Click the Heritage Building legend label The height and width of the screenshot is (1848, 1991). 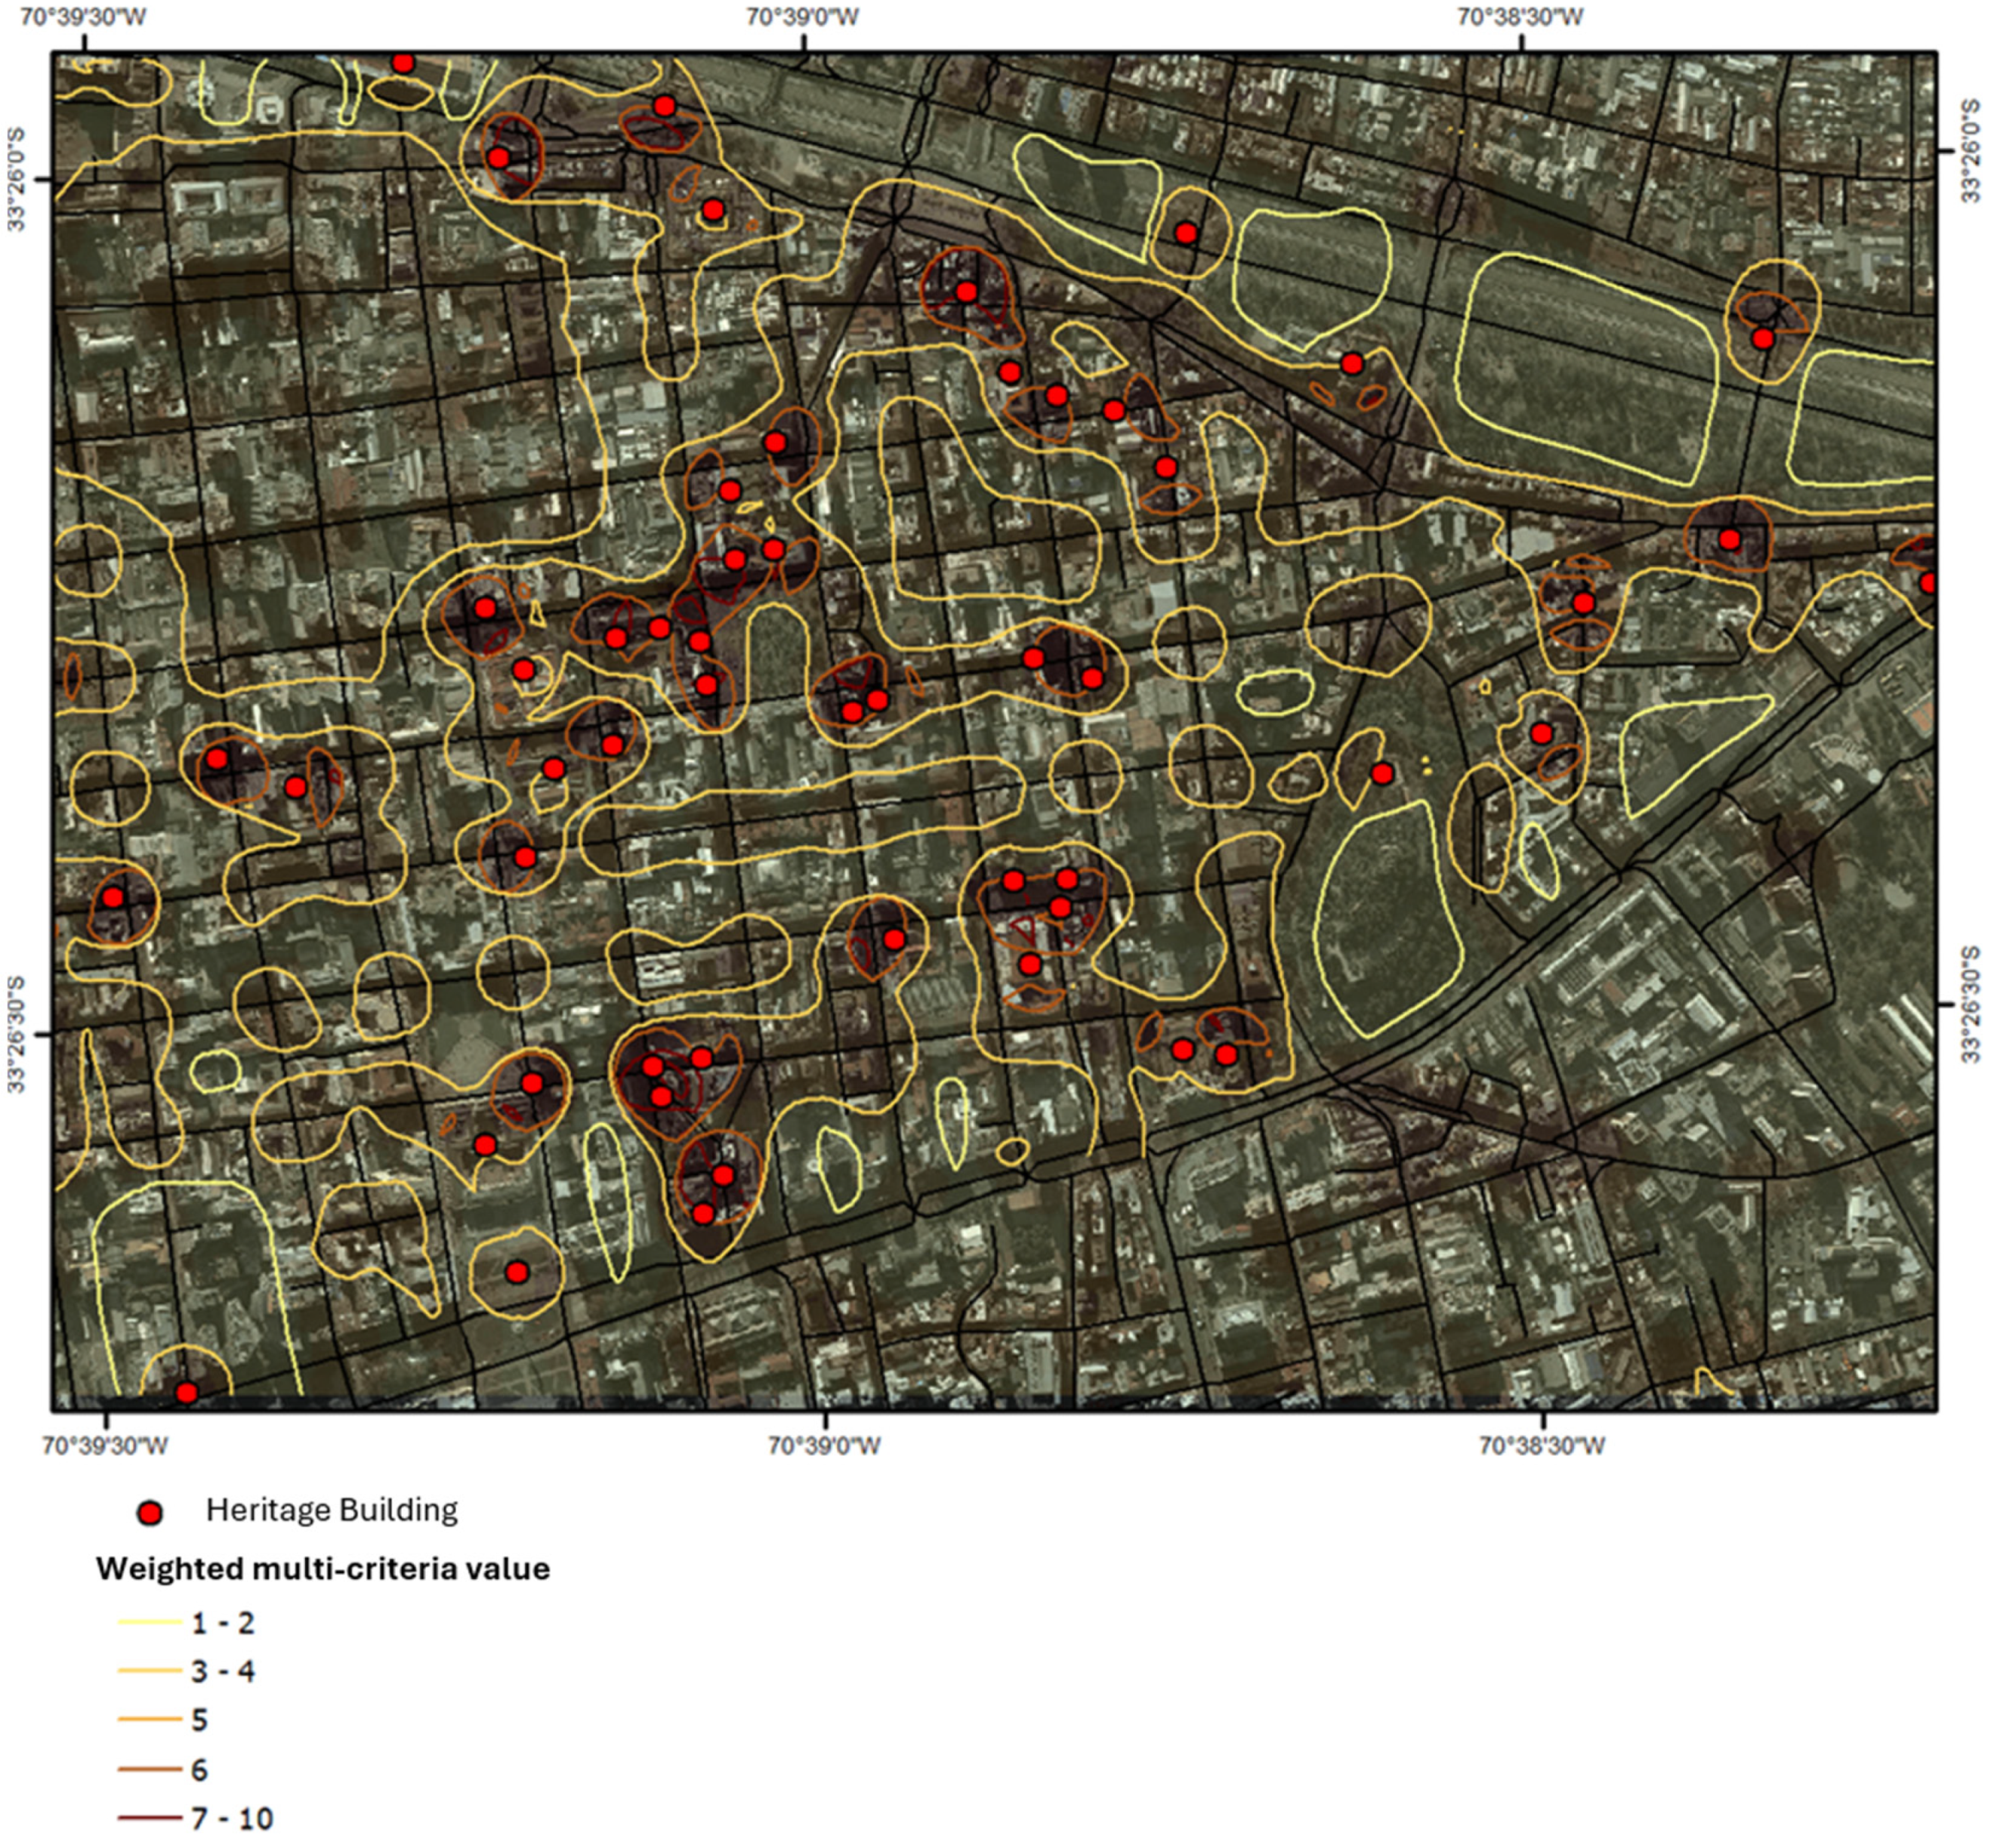click(x=331, y=1510)
